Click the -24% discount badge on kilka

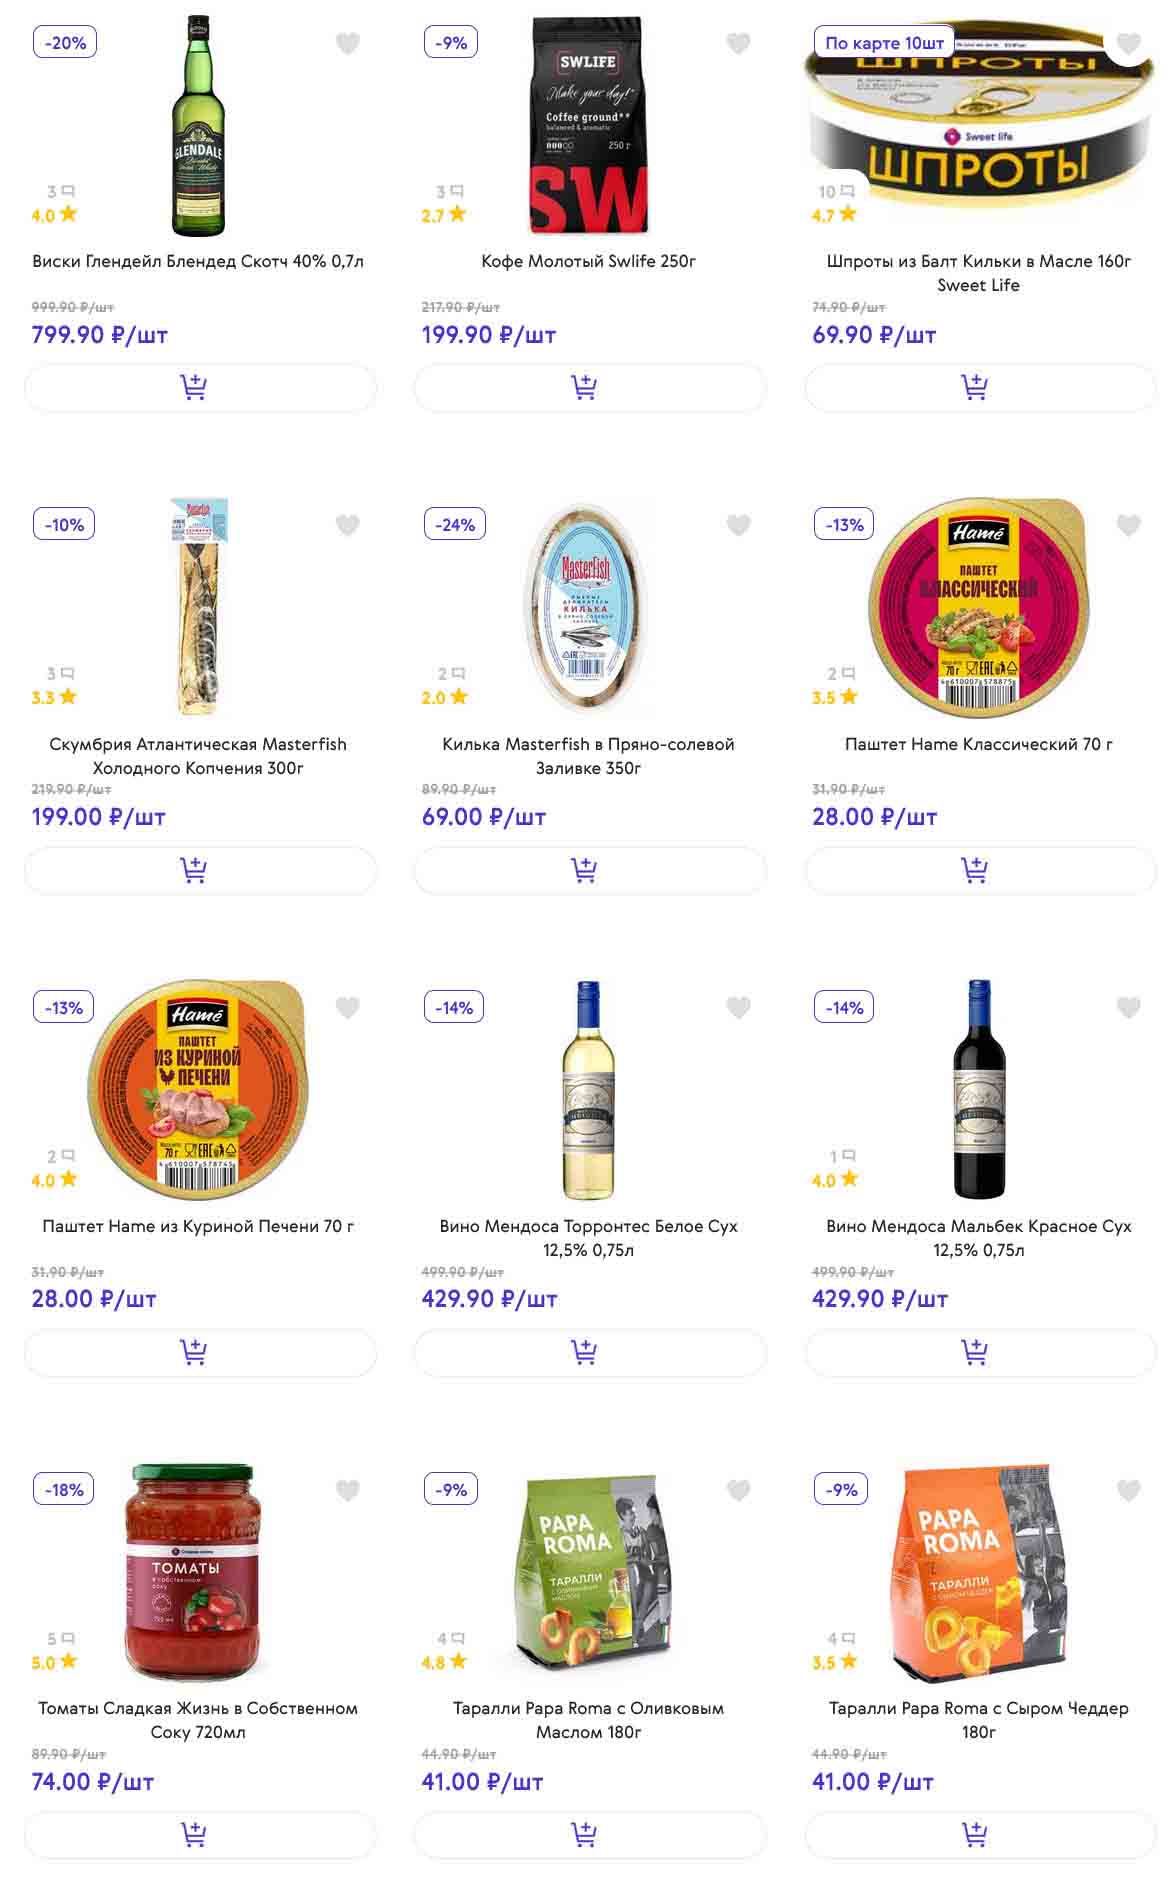tap(455, 525)
